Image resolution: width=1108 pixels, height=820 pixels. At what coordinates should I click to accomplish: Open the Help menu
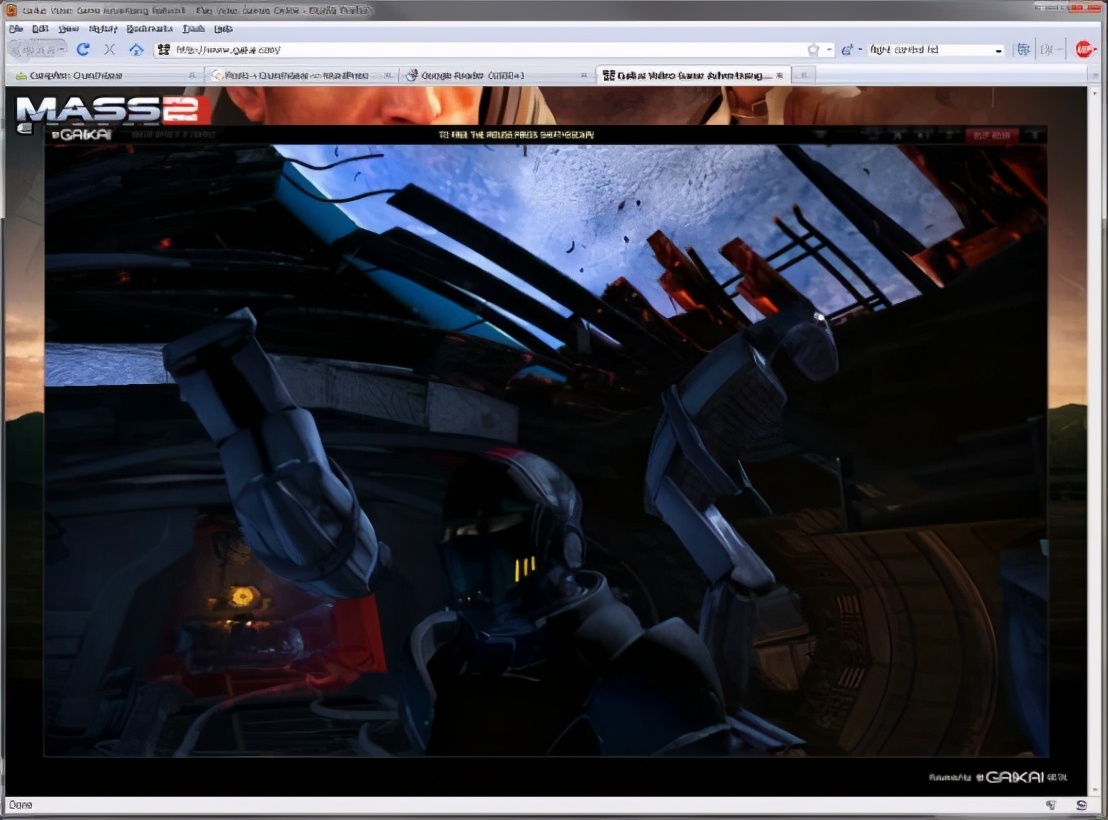pyautogui.click(x=223, y=29)
